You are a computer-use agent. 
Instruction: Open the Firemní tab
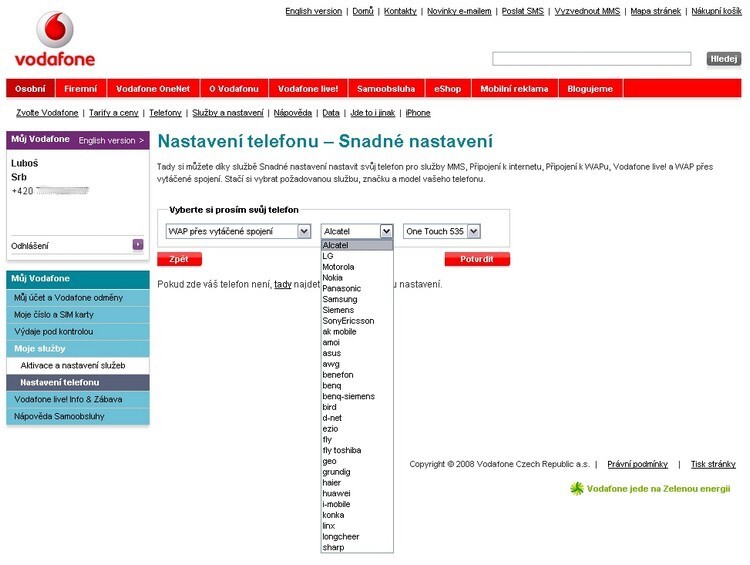tap(80, 89)
